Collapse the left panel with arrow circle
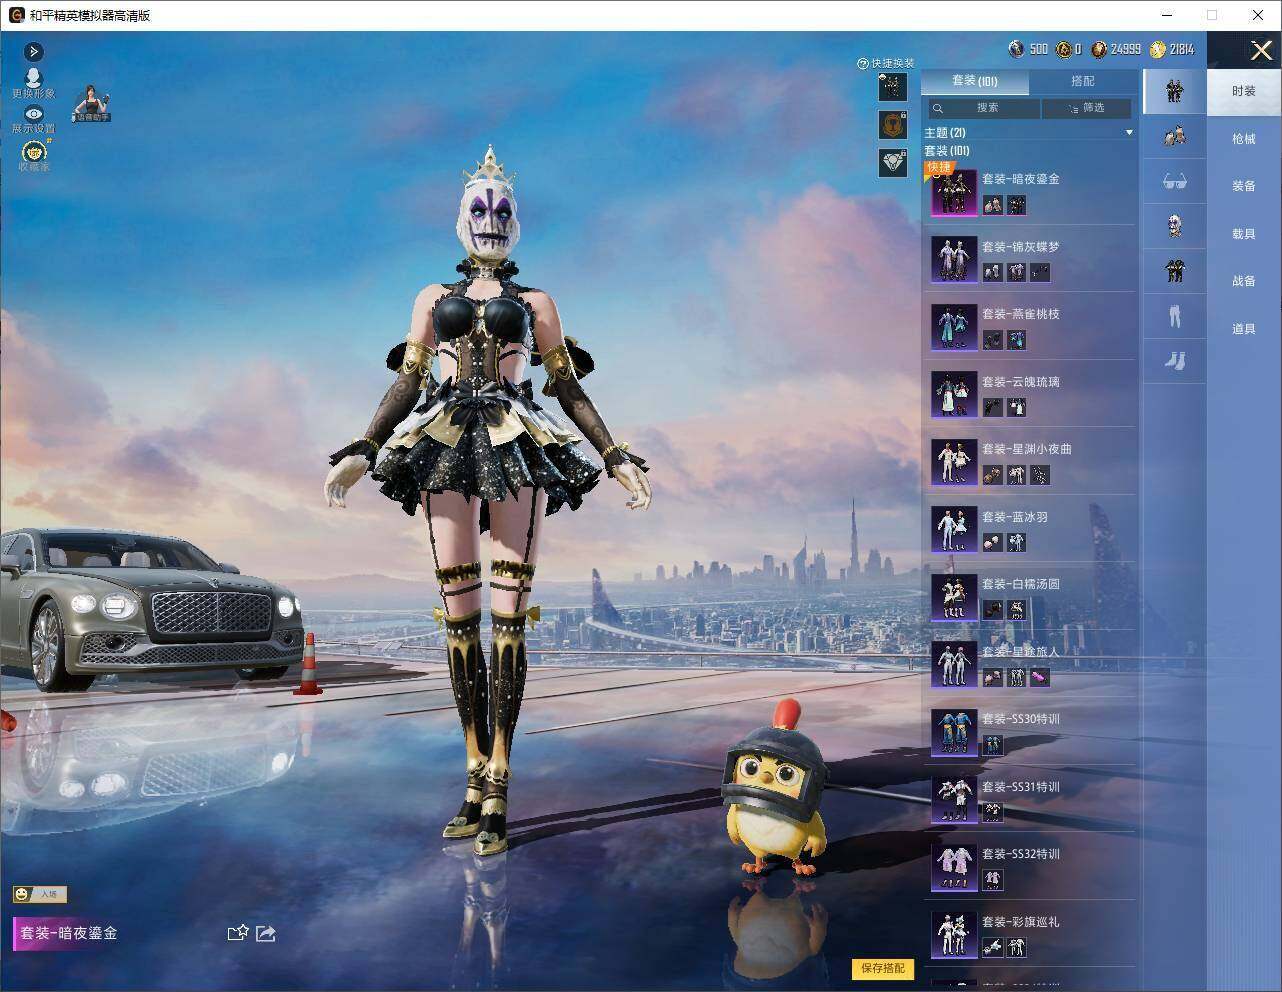 coord(33,51)
